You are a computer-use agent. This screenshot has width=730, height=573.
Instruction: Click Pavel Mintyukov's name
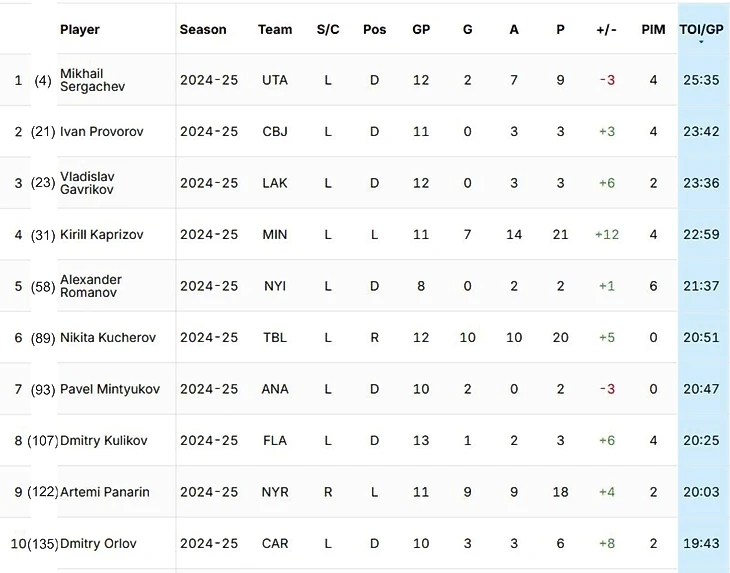(x=110, y=389)
